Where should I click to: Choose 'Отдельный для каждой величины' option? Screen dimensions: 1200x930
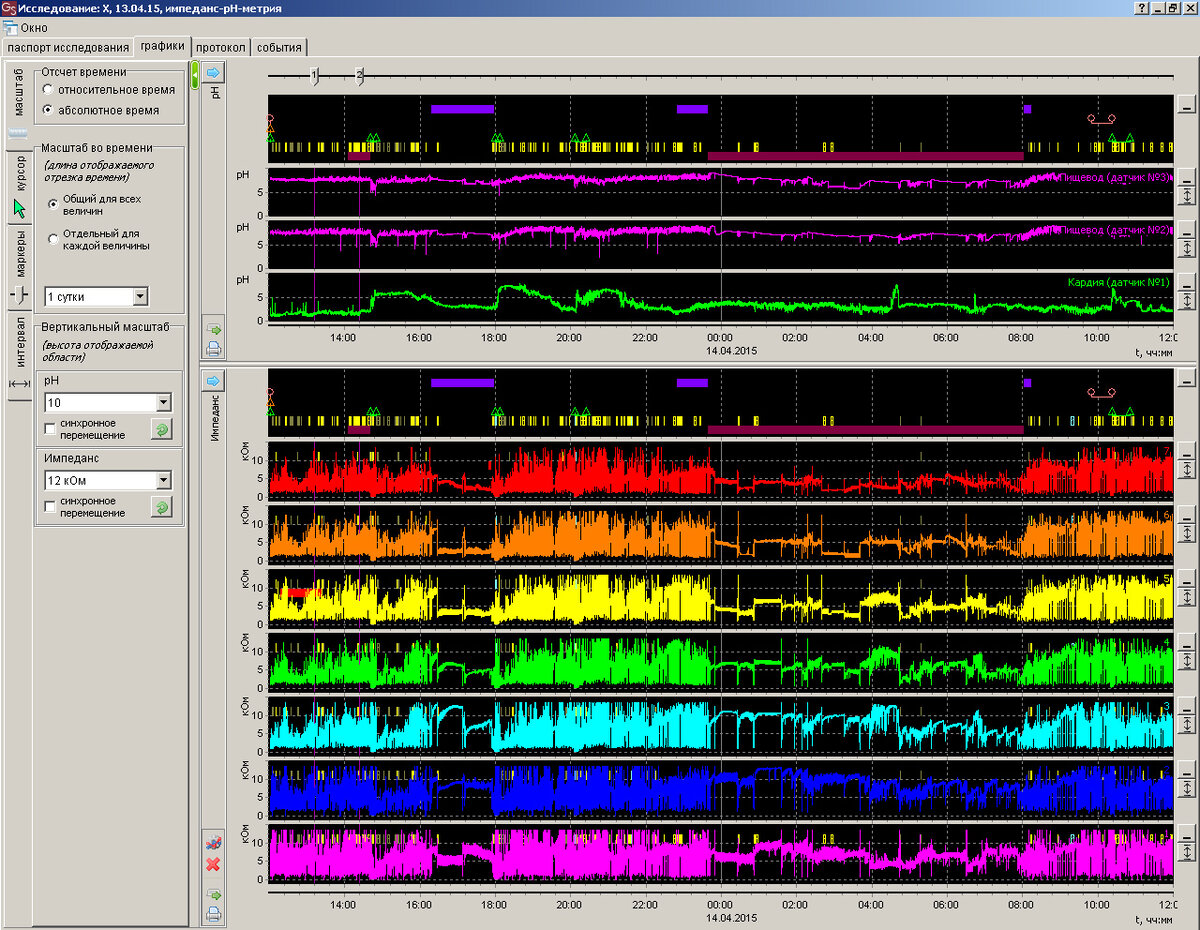click(54, 238)
